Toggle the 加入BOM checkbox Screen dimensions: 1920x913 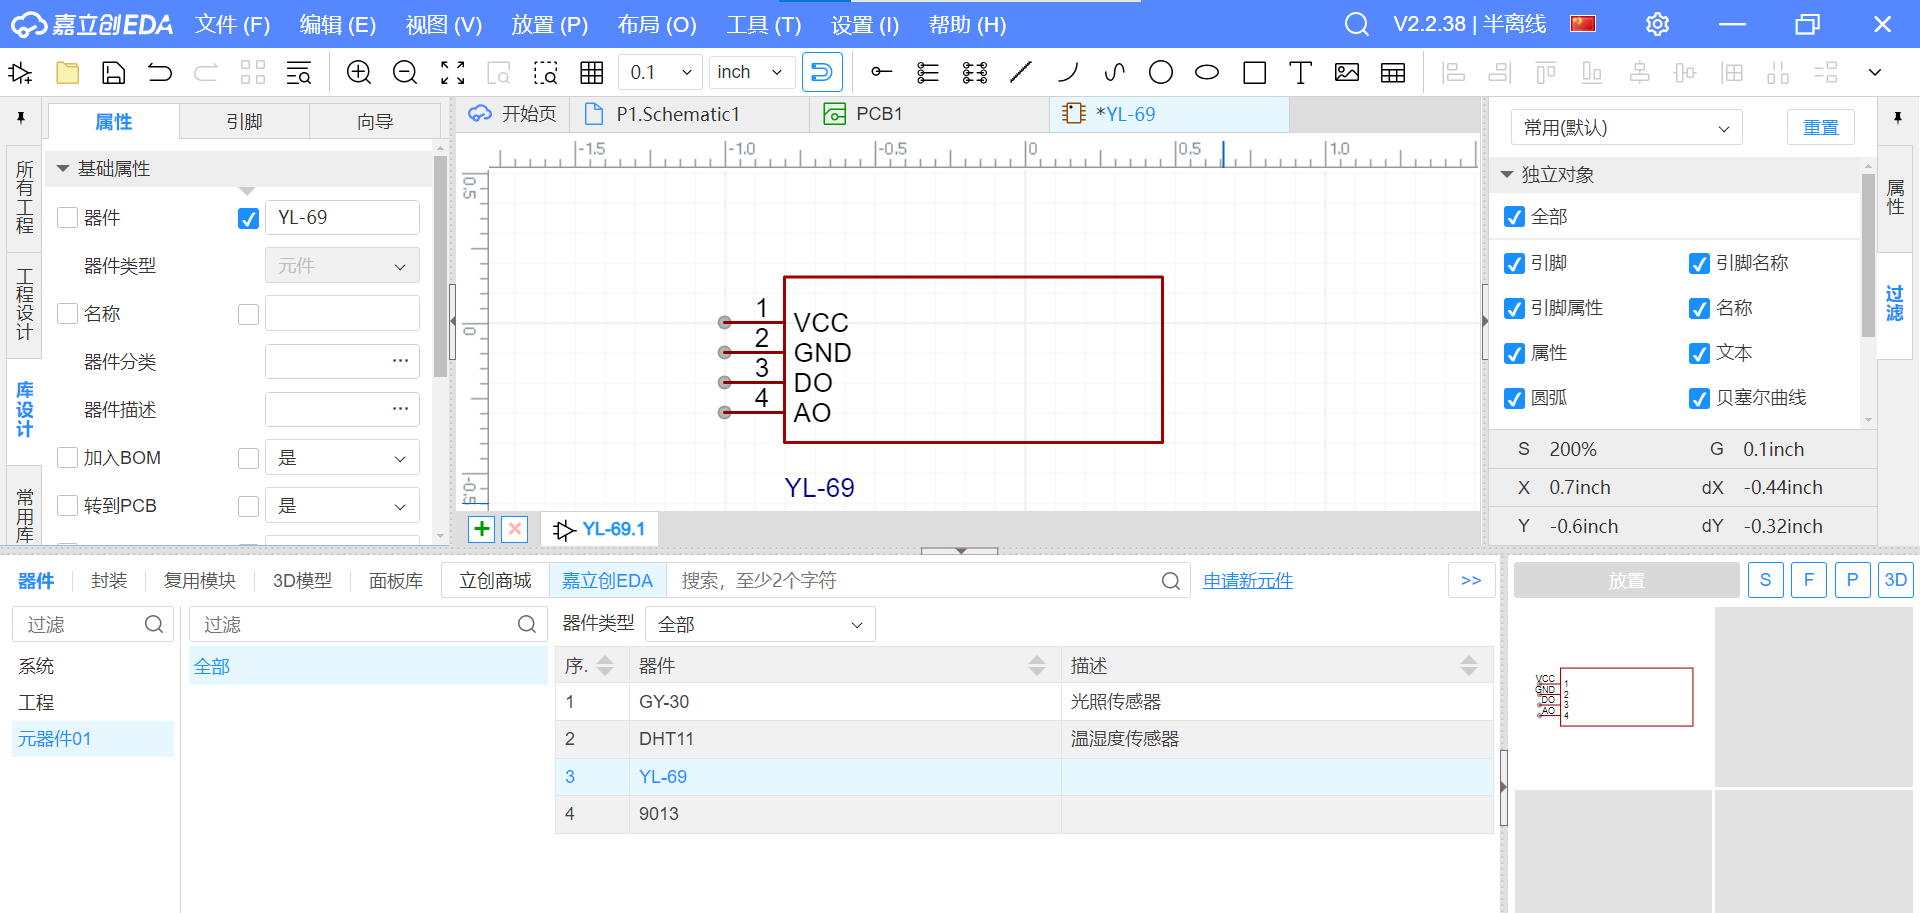pyautogui.click(x=68, y=457)
